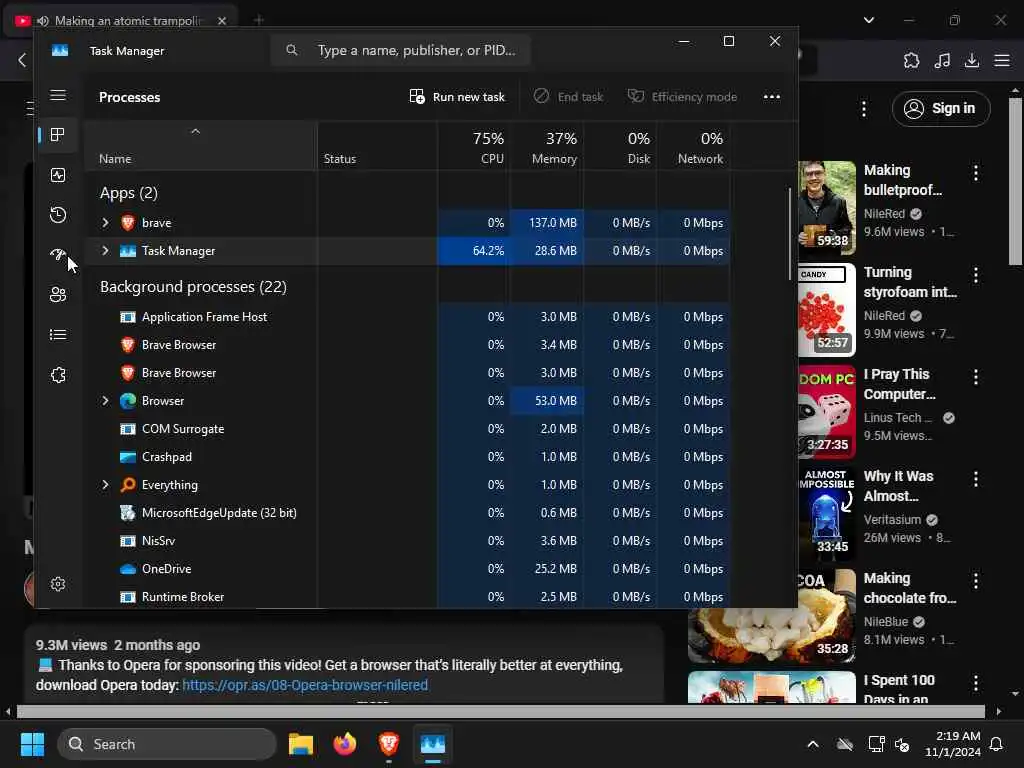Viewport: 1024px width, 768px height.
Task: Expand the Task Manager process group
Action: [105, 251]
